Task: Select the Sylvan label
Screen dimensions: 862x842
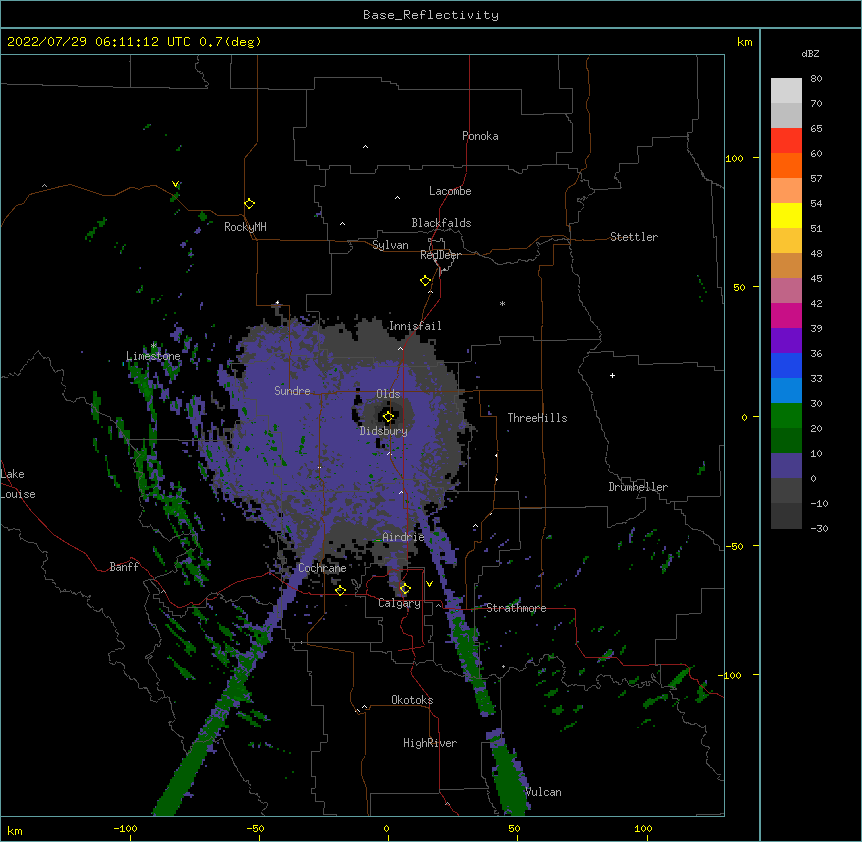Action: coord(390,245)
